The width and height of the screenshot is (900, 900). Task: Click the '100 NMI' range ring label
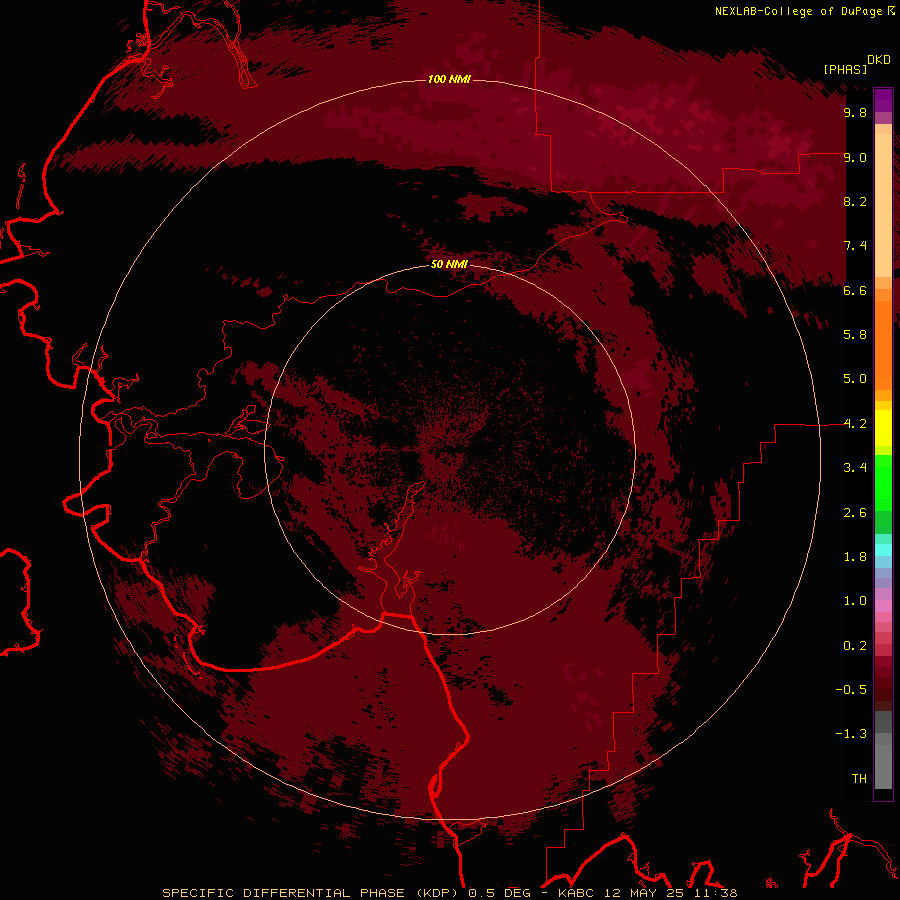pyautogui.click(x=449, y=79)
